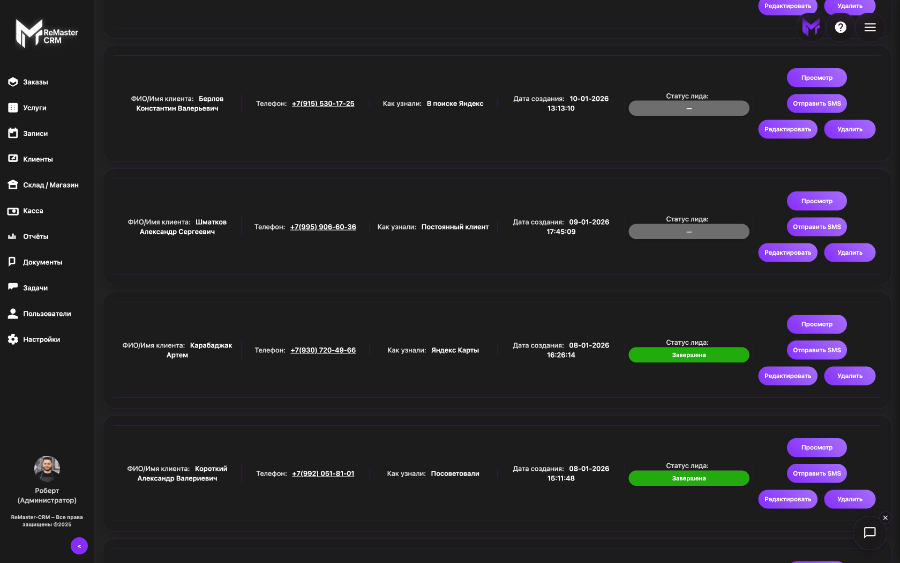900x563 pixels.
Task: Click Просмотр for Берлов Константин
Action: tap(816, 77)
